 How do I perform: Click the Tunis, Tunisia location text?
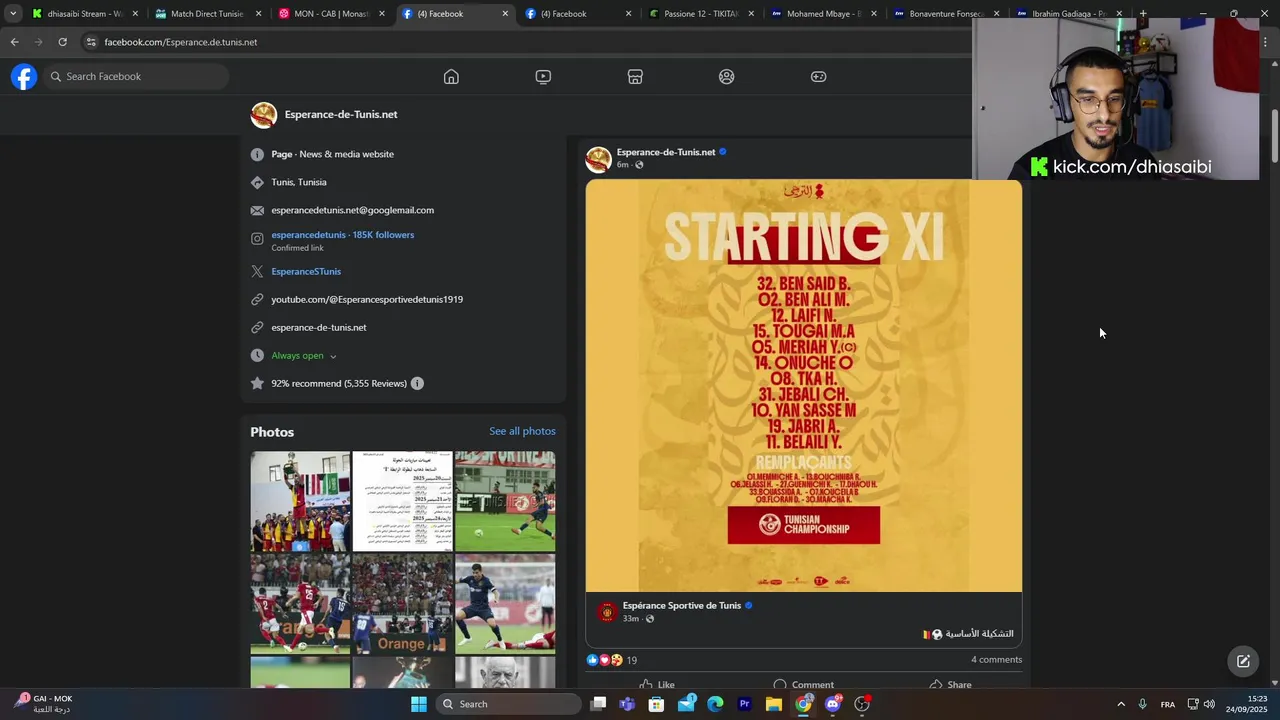(x=299, y=183)
